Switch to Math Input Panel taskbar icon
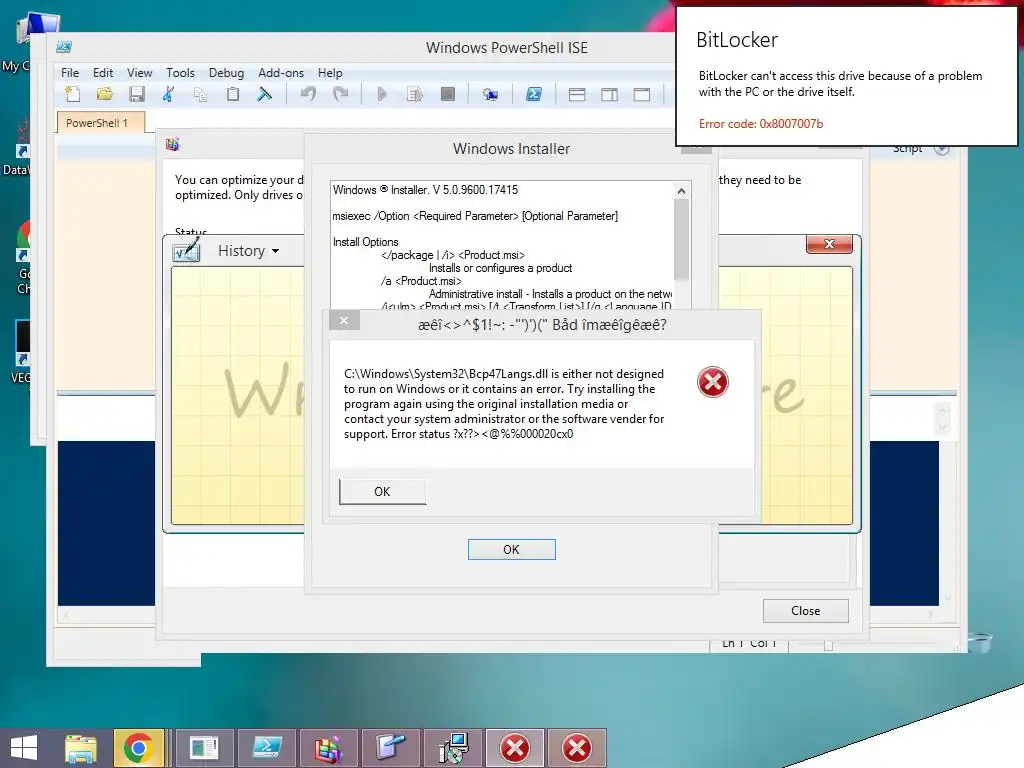This screenshot has width=1024, height=768. (391, 748)
